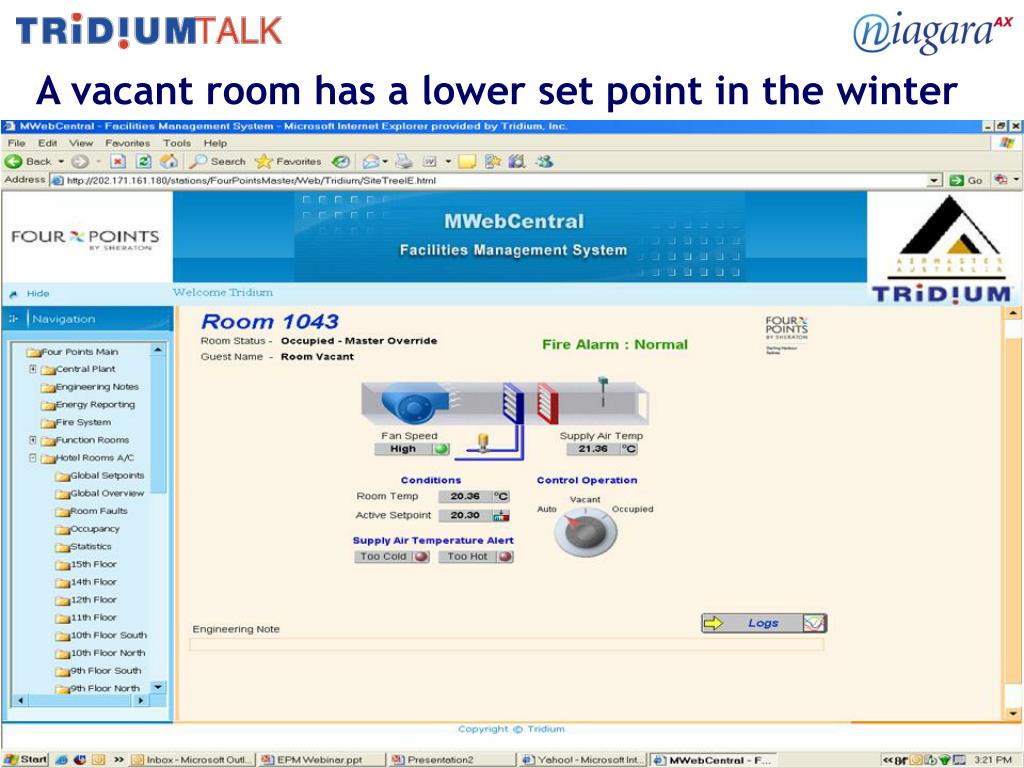Open the Fire System folder
Viewport: 1024px width, 768px height.
tap(76, 422)
